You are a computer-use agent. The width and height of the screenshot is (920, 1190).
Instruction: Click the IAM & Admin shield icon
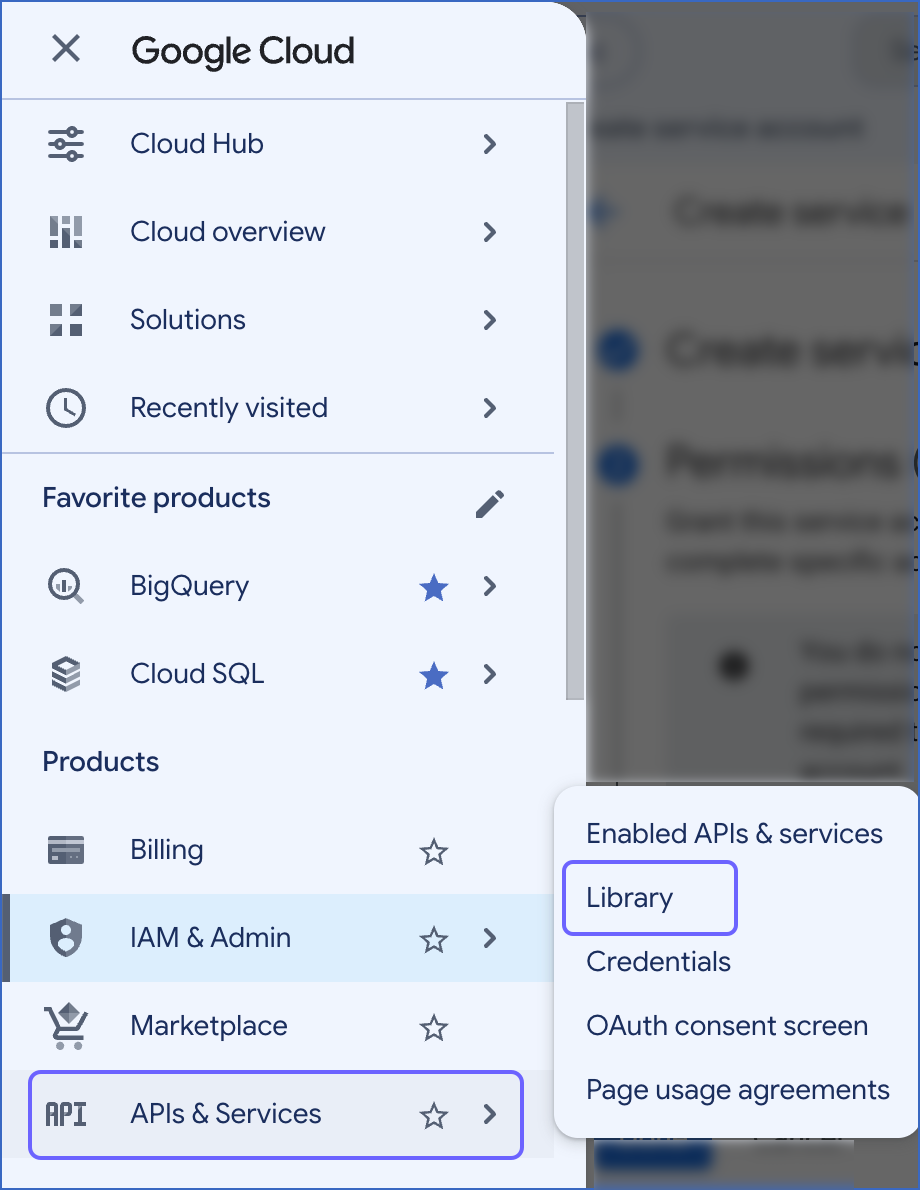[x=66, y=938]
